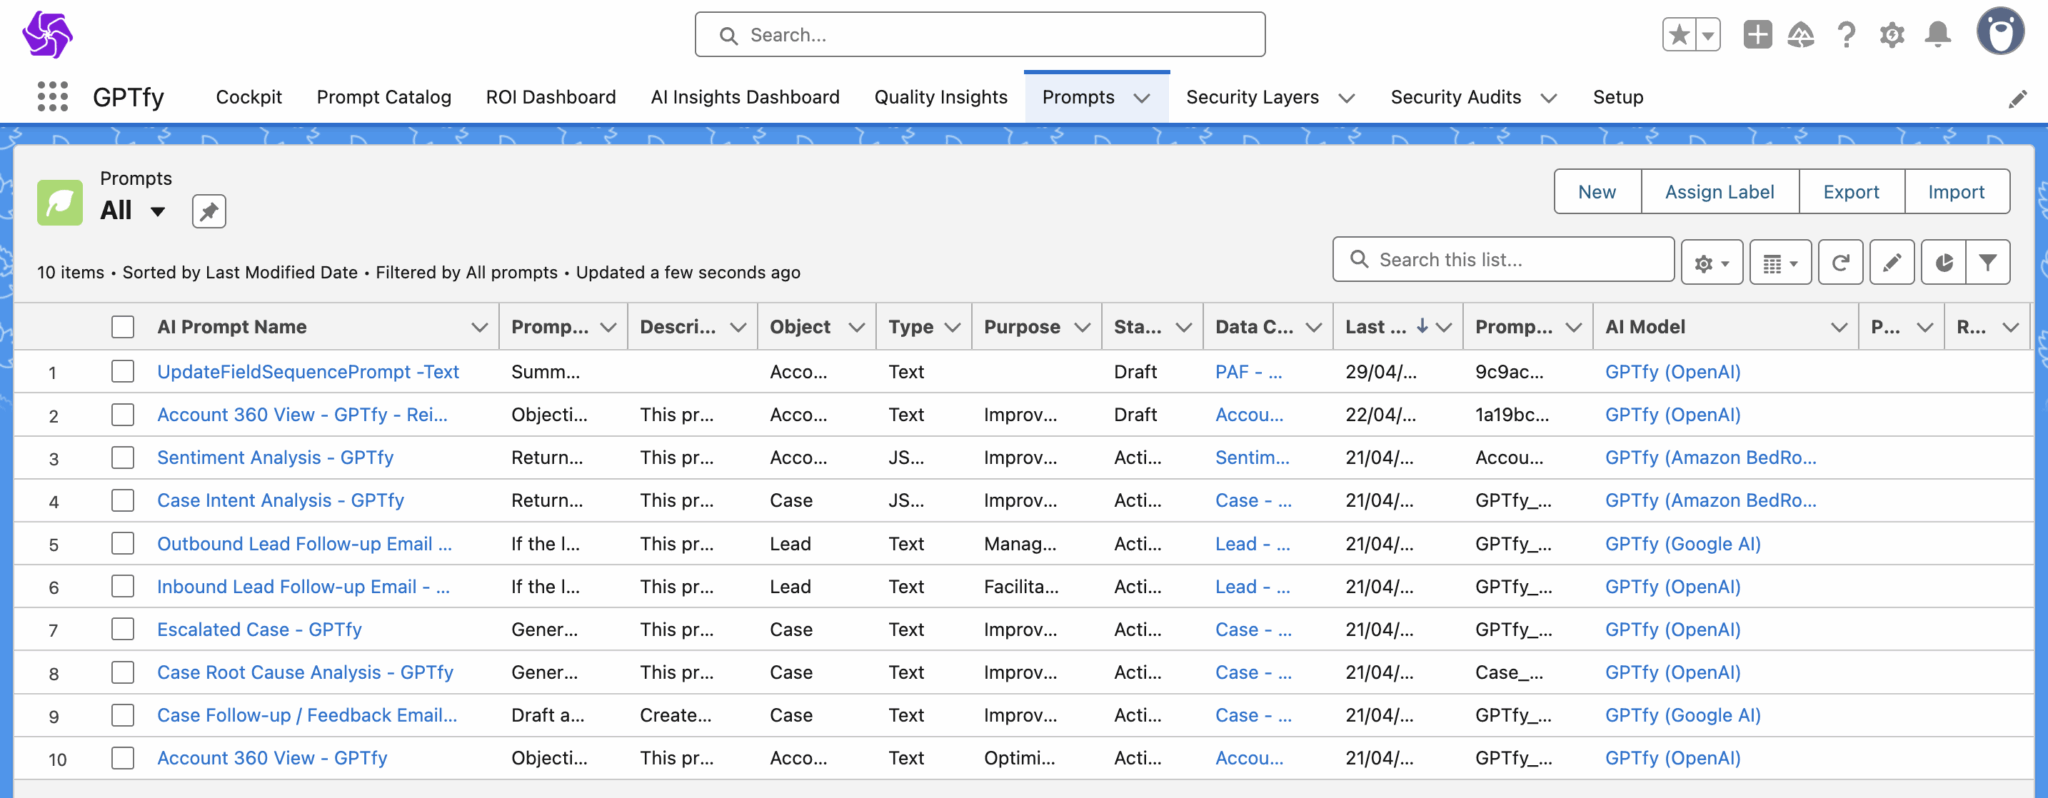Click the Import button
The width and height of the screenshot is (2048, 798).
click(1956, 192)
